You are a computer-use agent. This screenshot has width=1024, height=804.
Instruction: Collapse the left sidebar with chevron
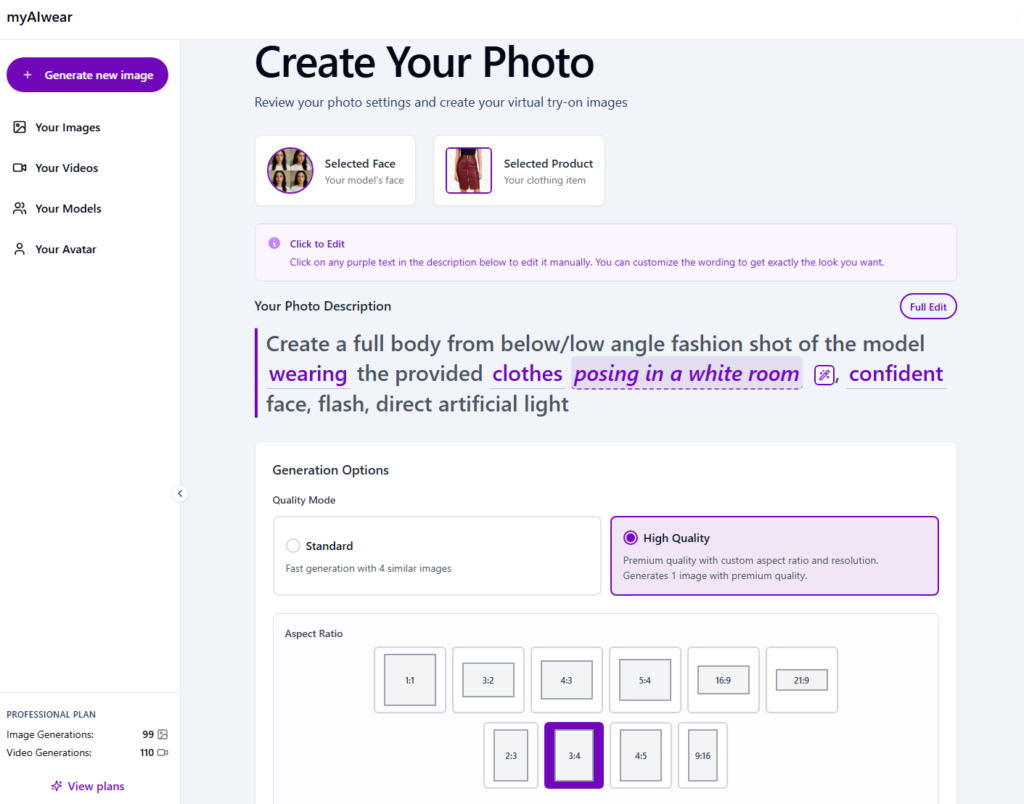point(180,493)
